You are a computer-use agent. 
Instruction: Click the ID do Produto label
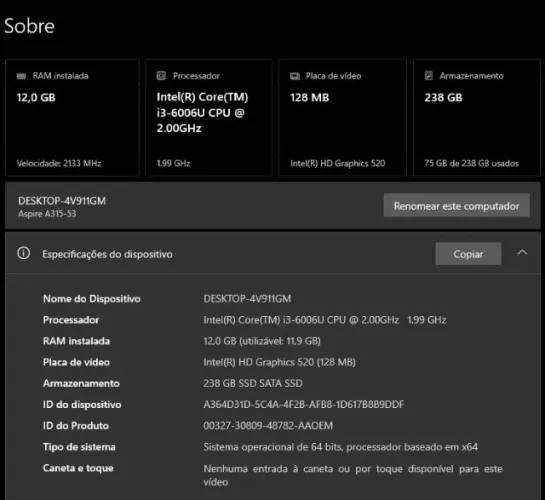coord(76,426)
